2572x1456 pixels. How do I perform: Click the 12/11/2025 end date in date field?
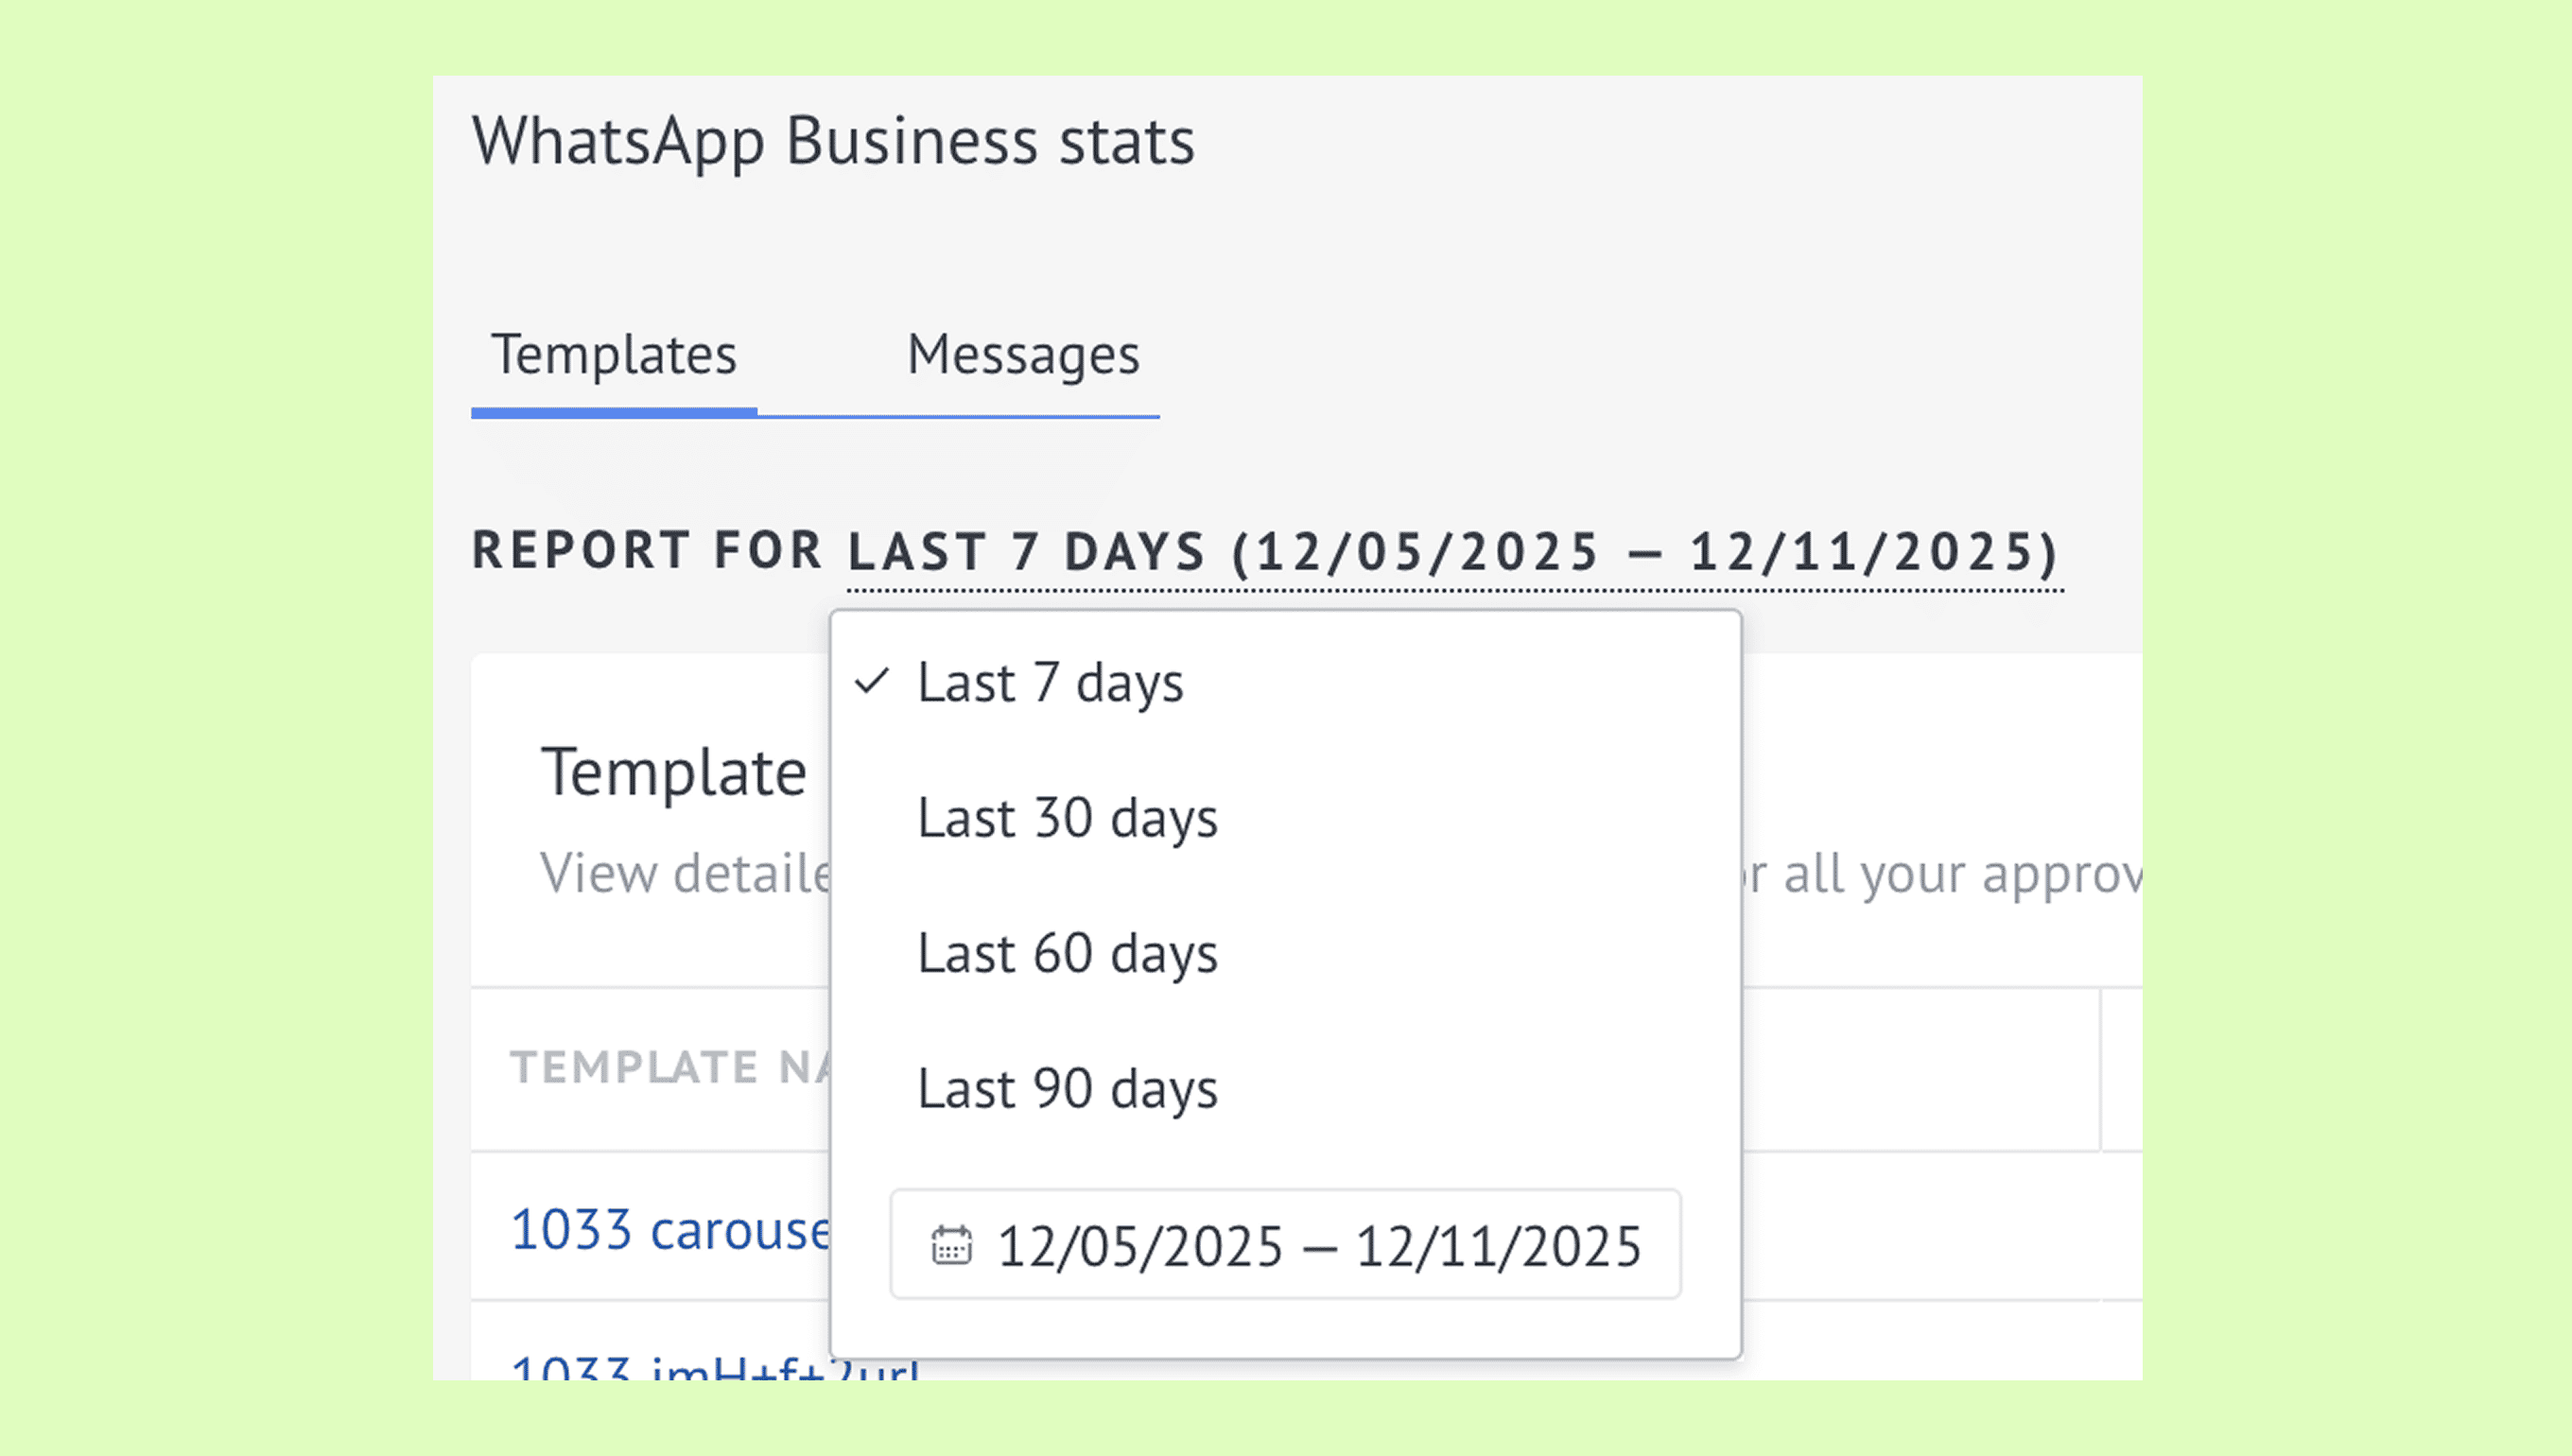click(1498, 1247)
